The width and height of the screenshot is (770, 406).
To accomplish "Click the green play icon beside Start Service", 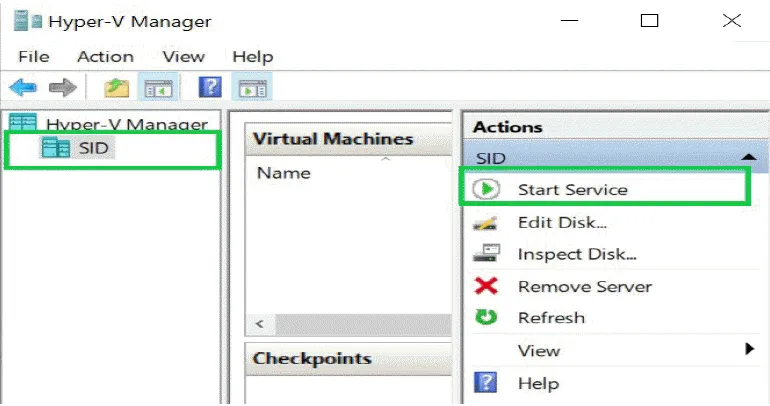I will coord(486,189).
